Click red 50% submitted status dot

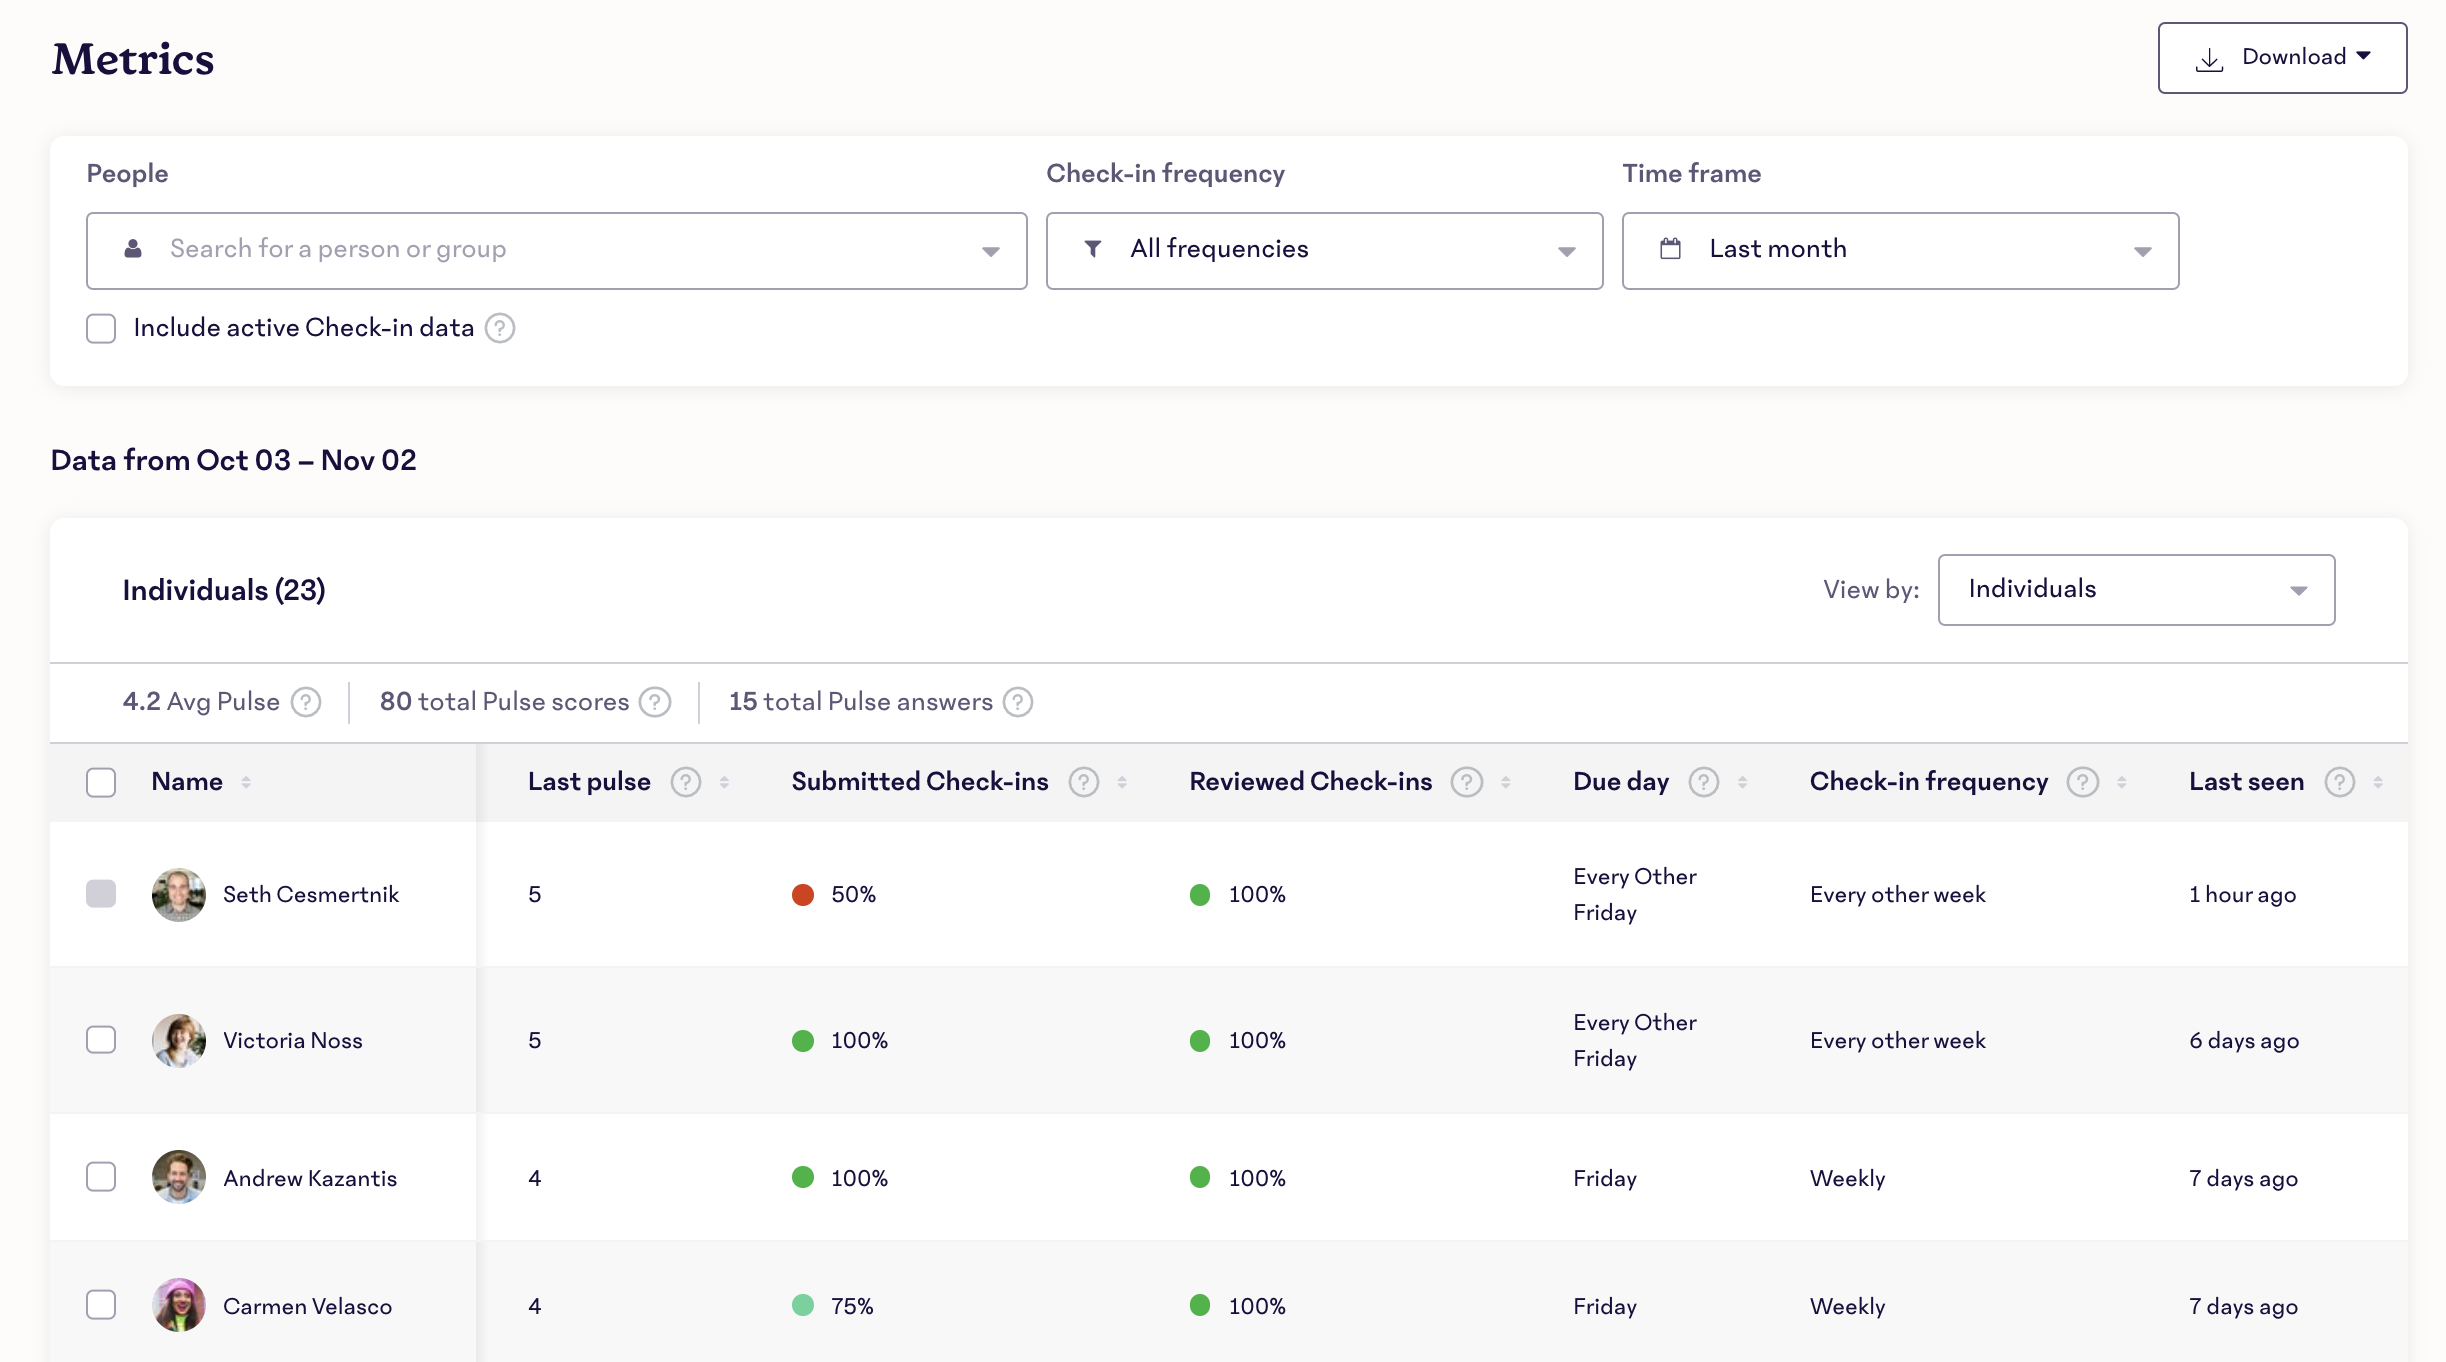pos(803,894)
